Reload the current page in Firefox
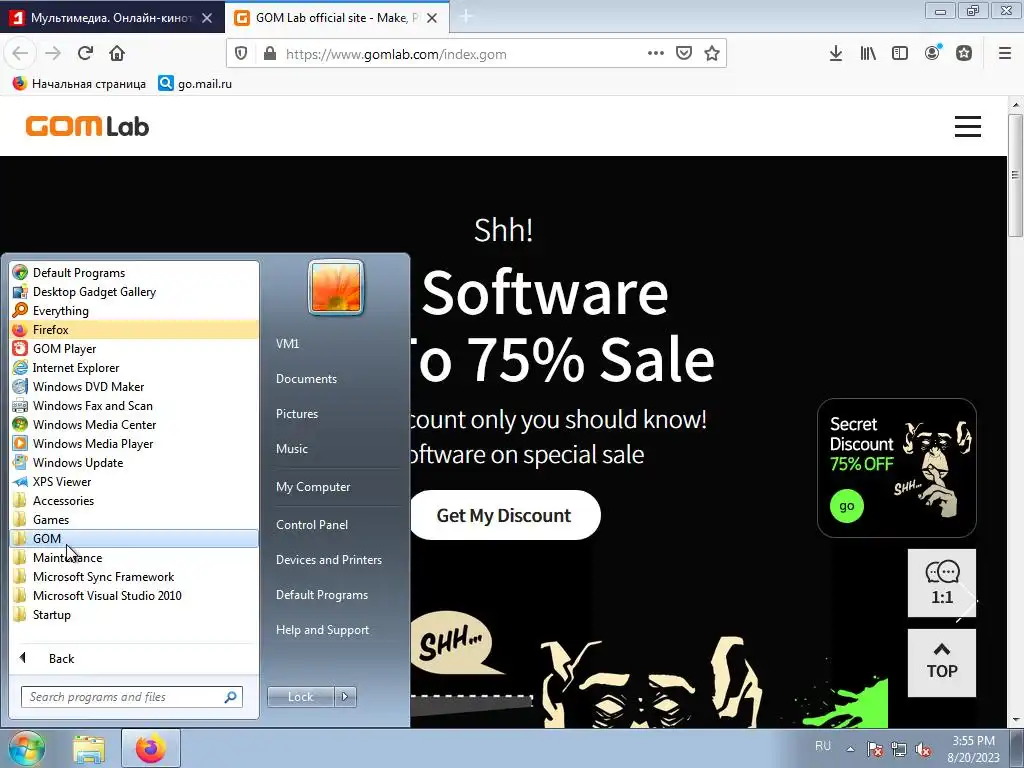The width and height of the screenshot is (1024, 768). pos(85,54)
